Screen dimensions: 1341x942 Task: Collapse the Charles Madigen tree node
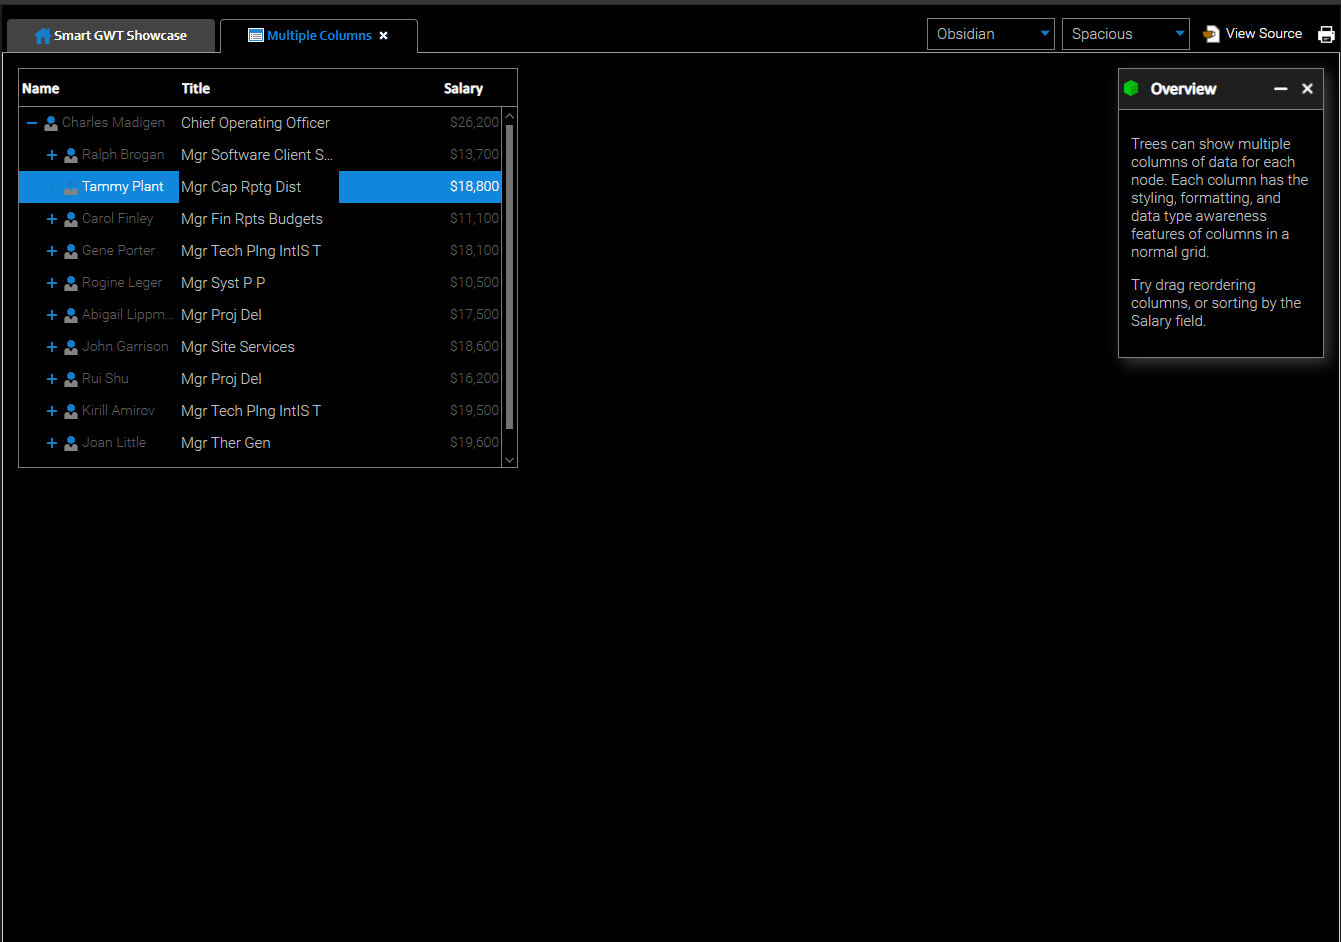click(x=32, y=123)
